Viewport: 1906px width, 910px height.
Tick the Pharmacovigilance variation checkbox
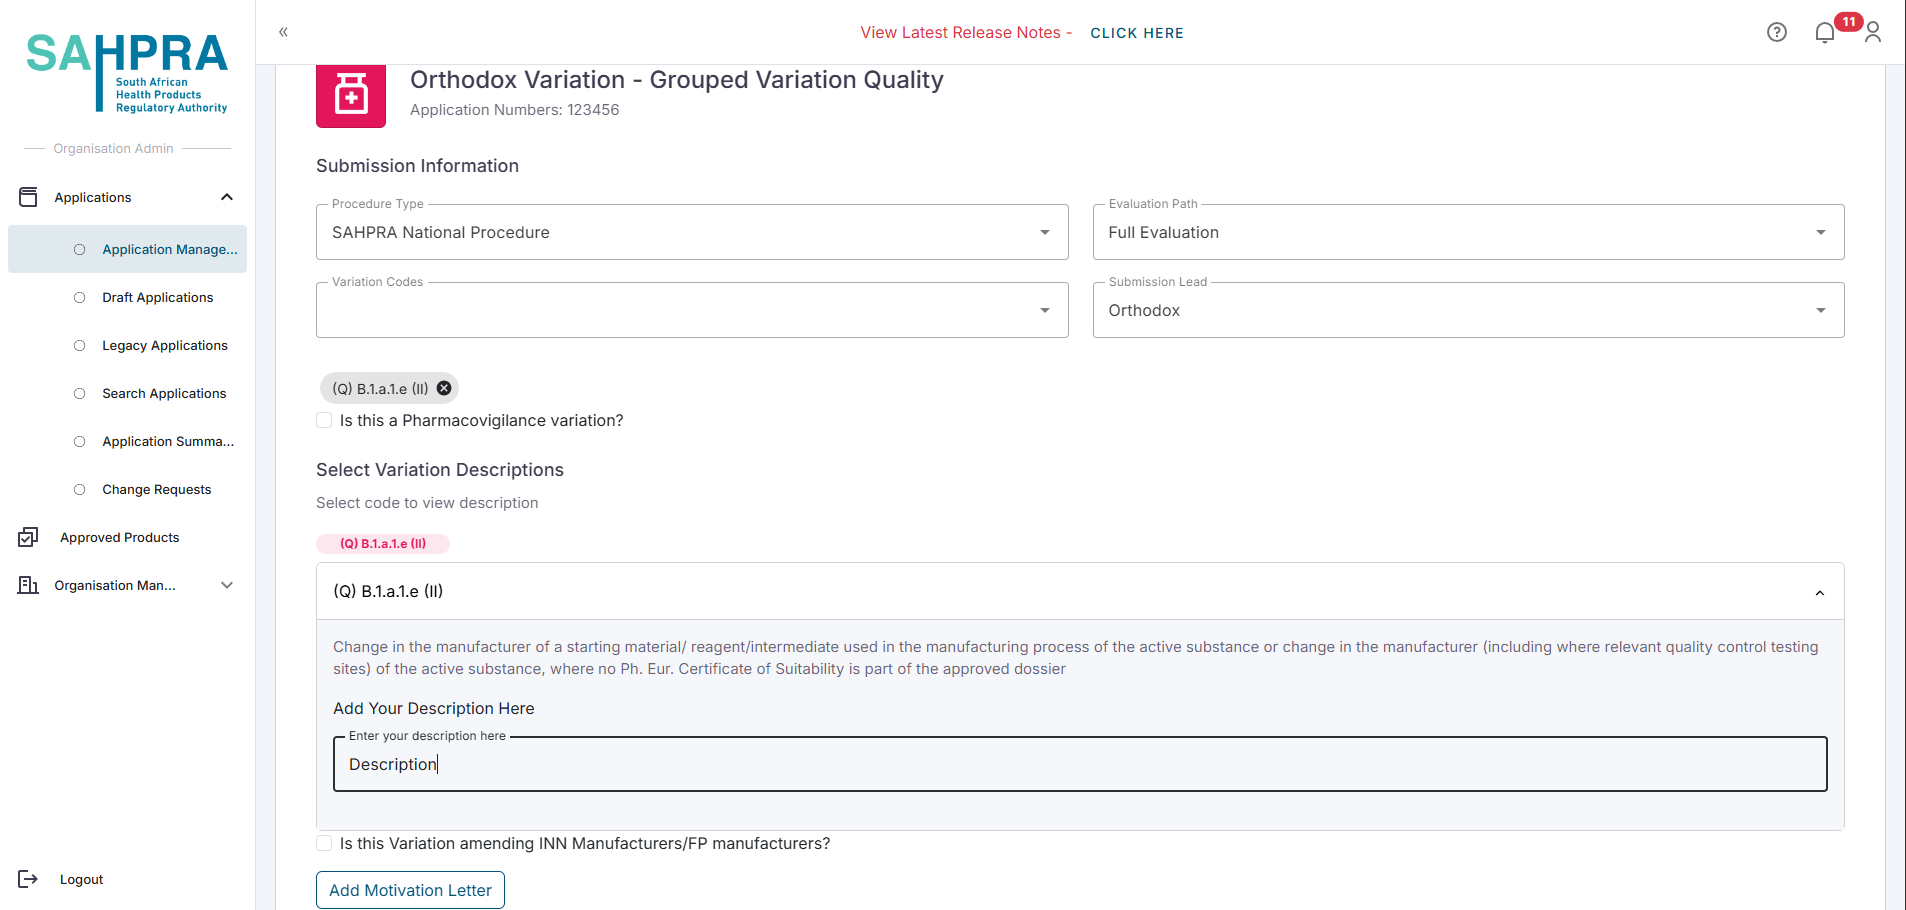[324, 421]
